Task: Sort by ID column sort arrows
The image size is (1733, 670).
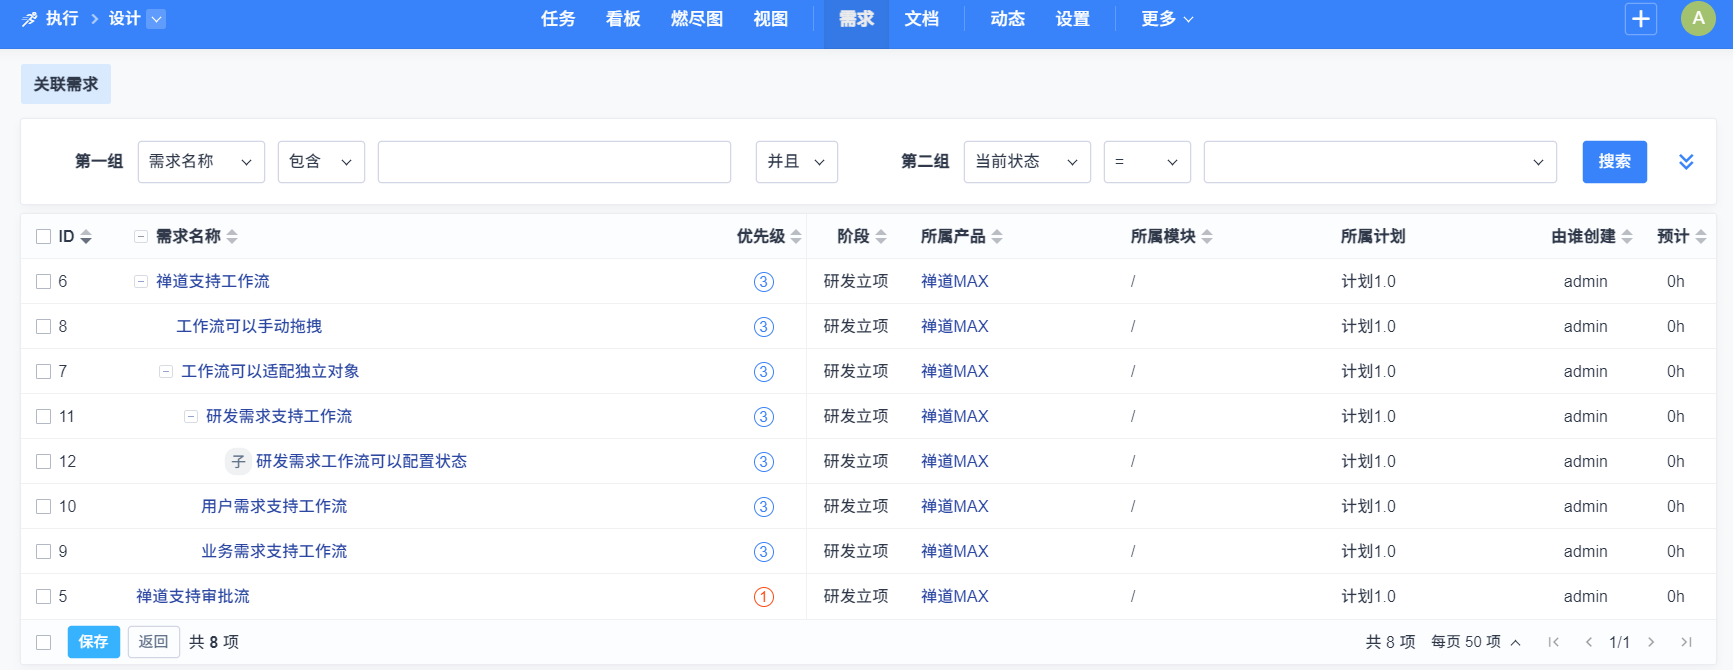Action: point(86,237)
